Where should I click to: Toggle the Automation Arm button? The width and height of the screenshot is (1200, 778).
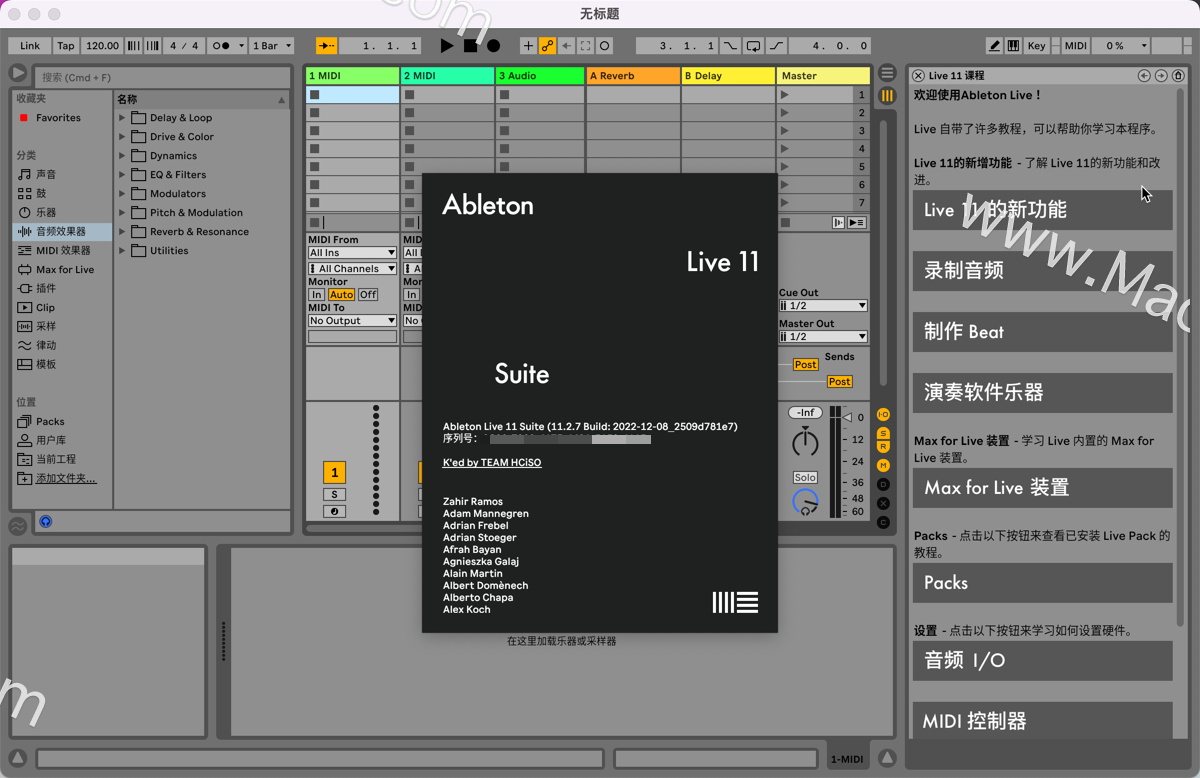click(x=547, y=46)
